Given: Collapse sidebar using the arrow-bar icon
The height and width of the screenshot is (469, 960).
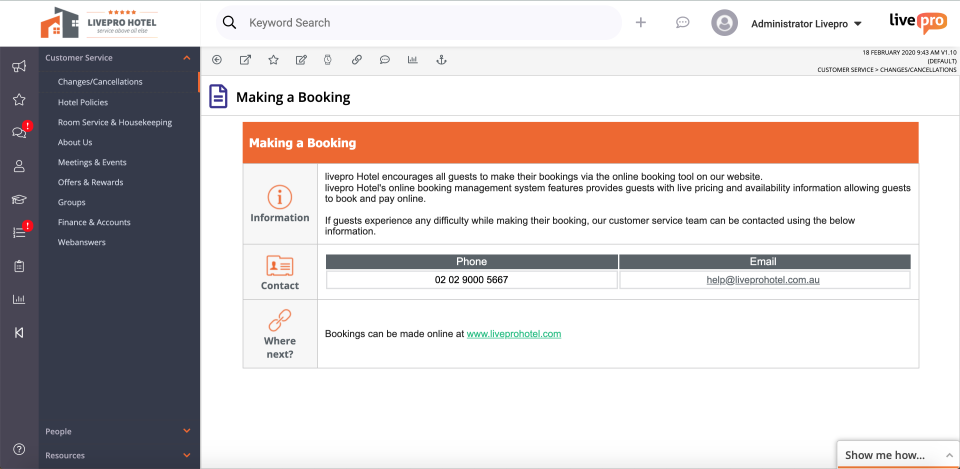Looking at the screenshot, I should [19, 332].
